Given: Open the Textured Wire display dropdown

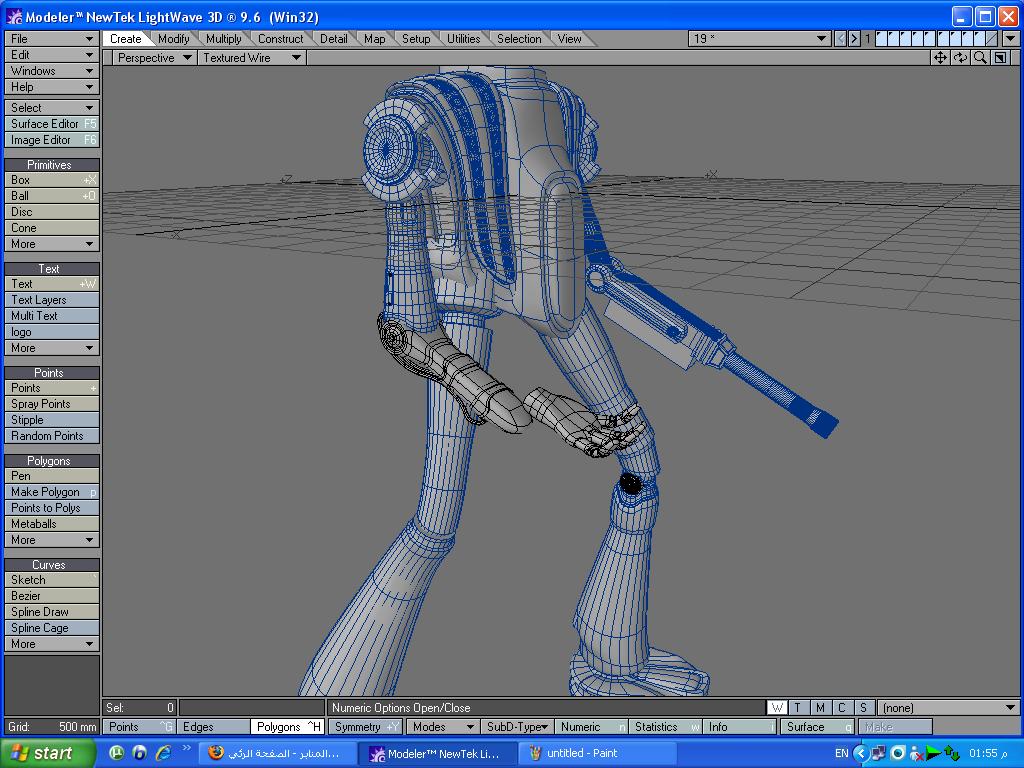Looking at the screenshot, I should (251, 57).
